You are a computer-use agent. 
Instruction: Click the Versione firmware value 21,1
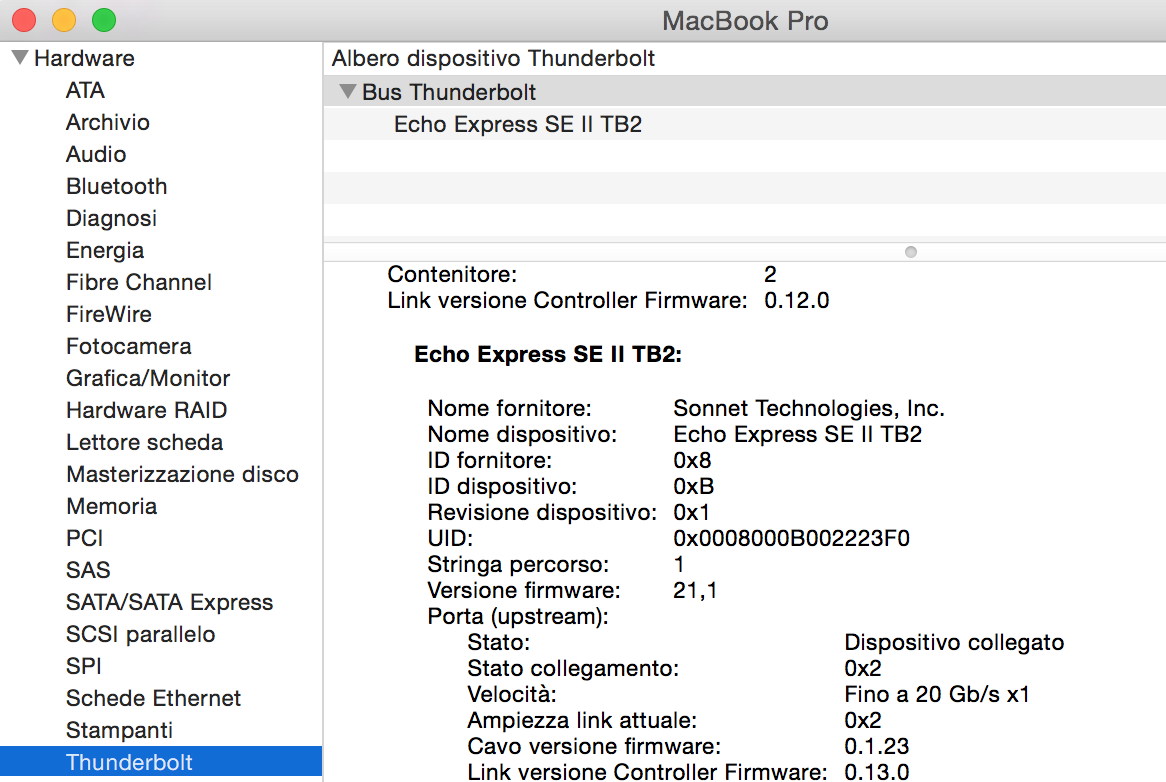pos(695,590)
